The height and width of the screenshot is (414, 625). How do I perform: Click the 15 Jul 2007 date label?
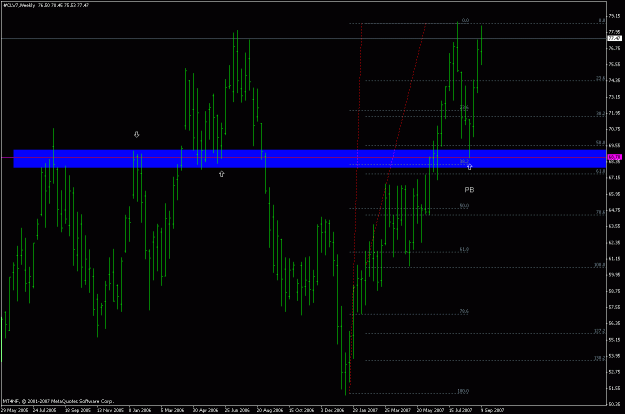point(461,410)
